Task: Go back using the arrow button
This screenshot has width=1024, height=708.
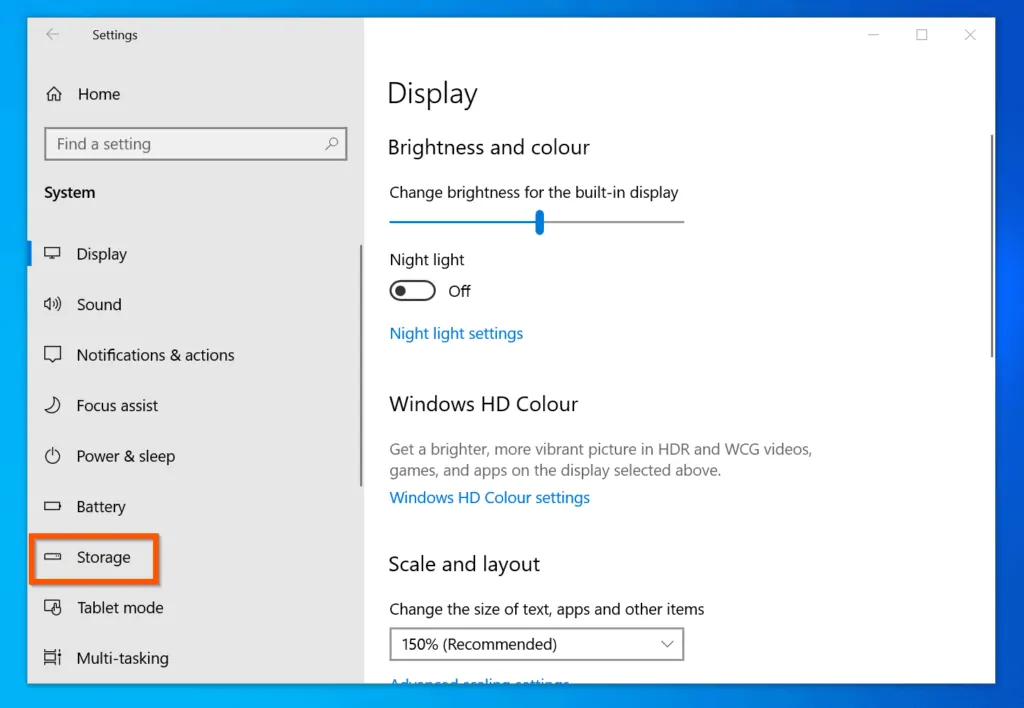Action: (51, 34)
